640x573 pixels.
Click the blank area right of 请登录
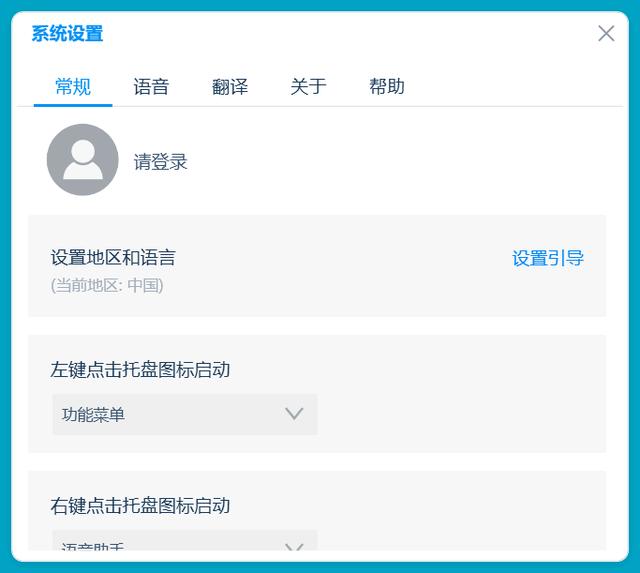pyautogui.click(x=400, y=162)
